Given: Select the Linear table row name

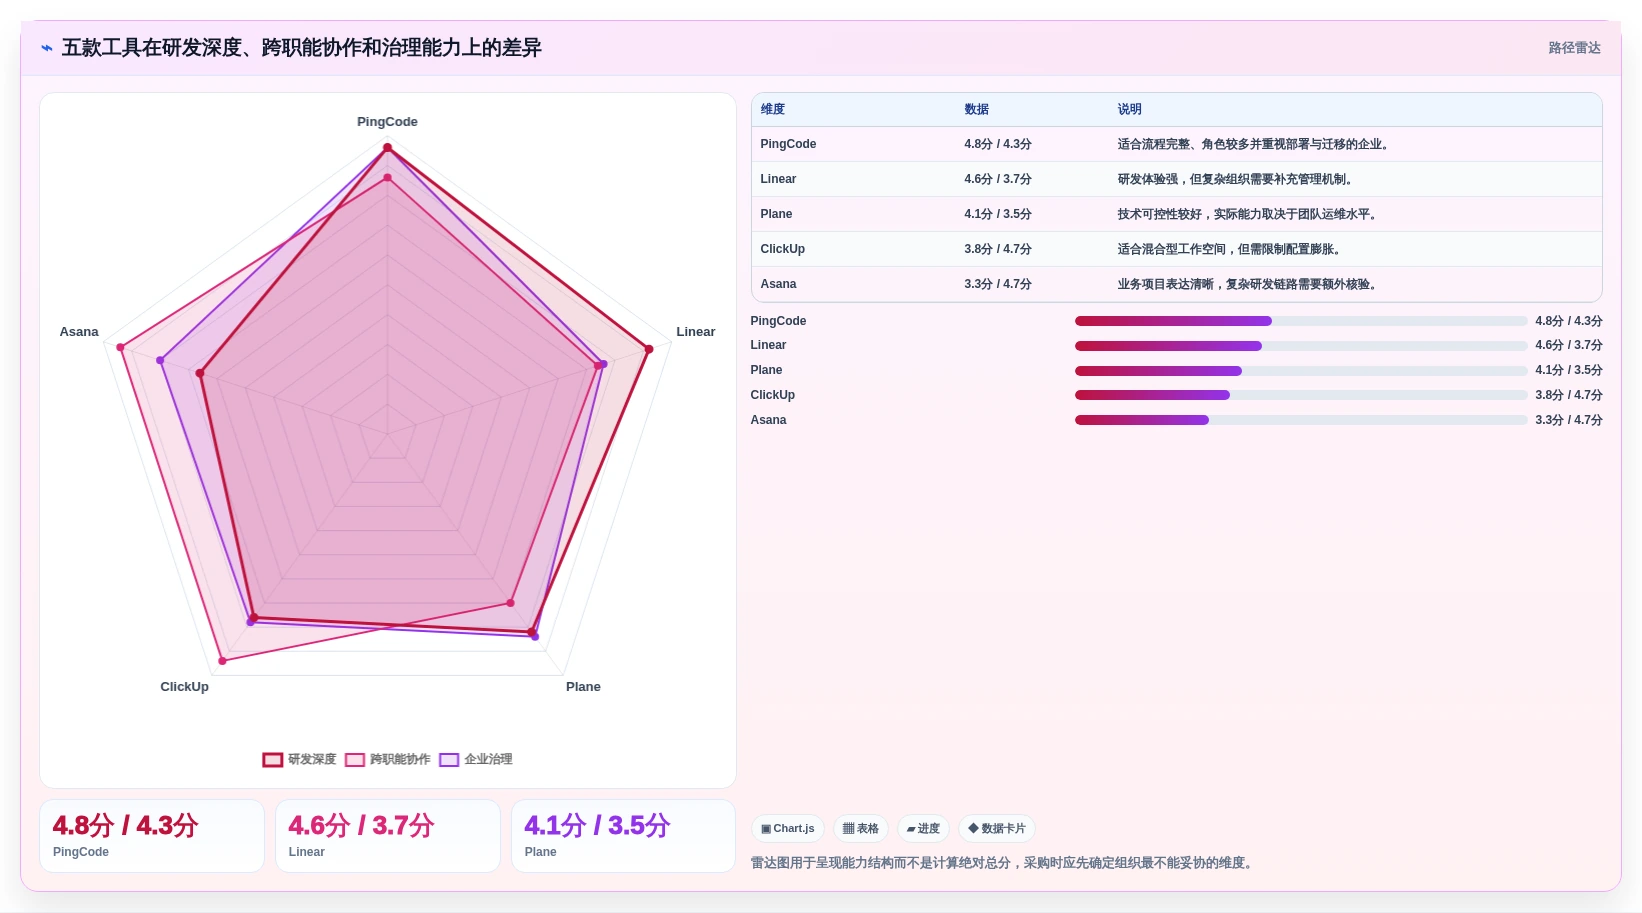Looking at the screenshot, I should [778, 179].
